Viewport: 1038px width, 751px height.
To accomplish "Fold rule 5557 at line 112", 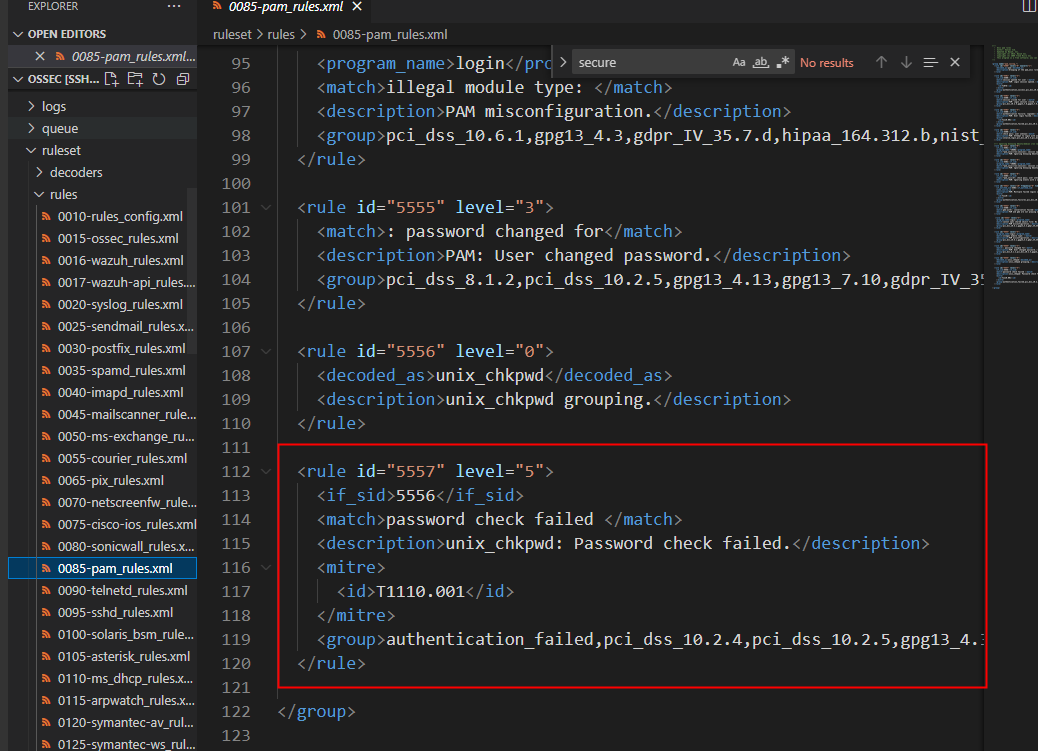I will pos(266,472).
